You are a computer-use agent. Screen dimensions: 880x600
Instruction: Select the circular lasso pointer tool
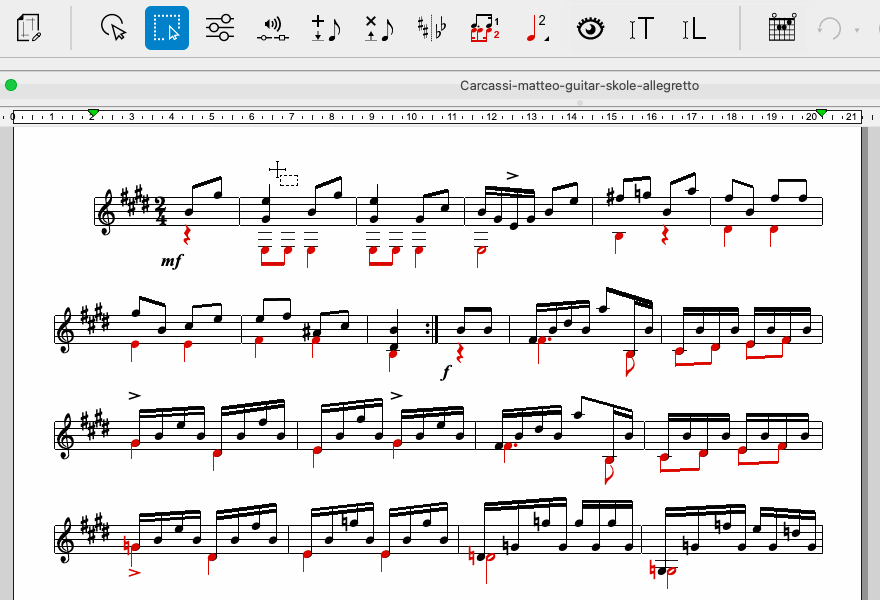pyautogui.click(x=114, y=28)
